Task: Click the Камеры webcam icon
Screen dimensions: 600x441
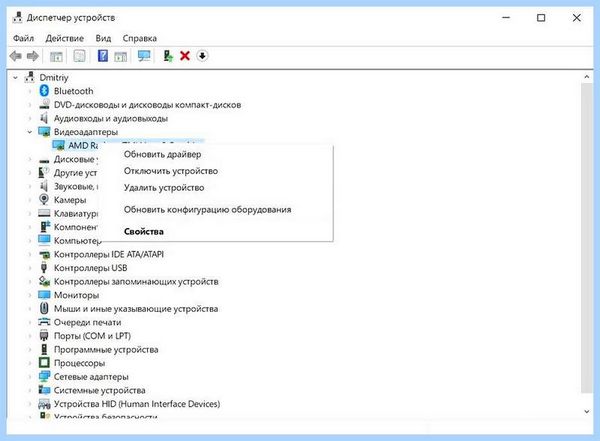Action: coord(44,199)
